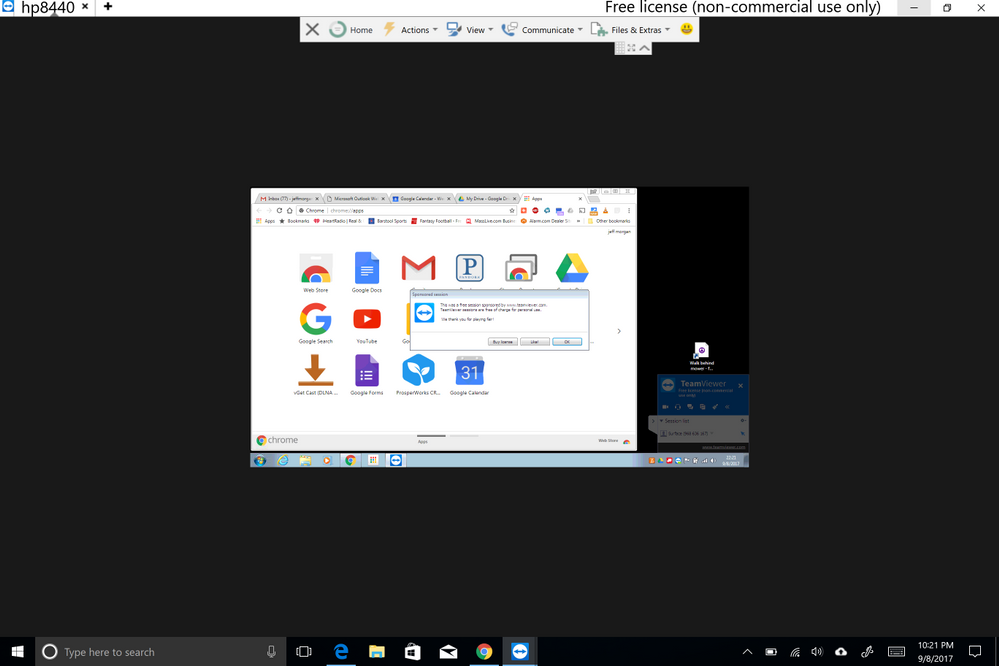Open Task View on local taskbar
Image resolution: width=999 pixels, height=666 pixels.
[304, 651]
